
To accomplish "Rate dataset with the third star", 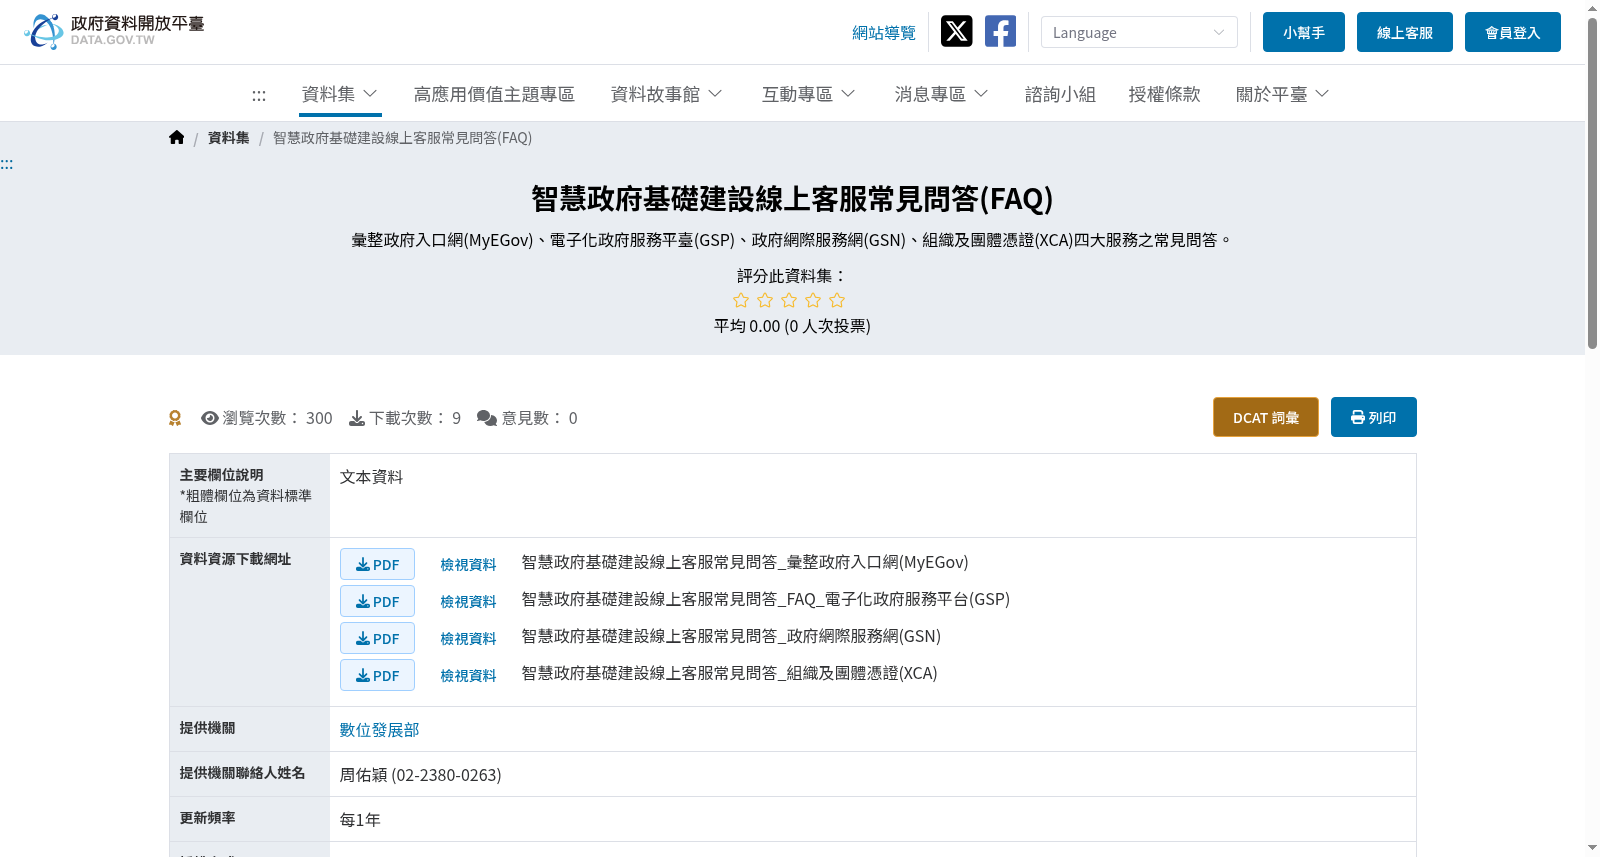I will tap(789, 300).
